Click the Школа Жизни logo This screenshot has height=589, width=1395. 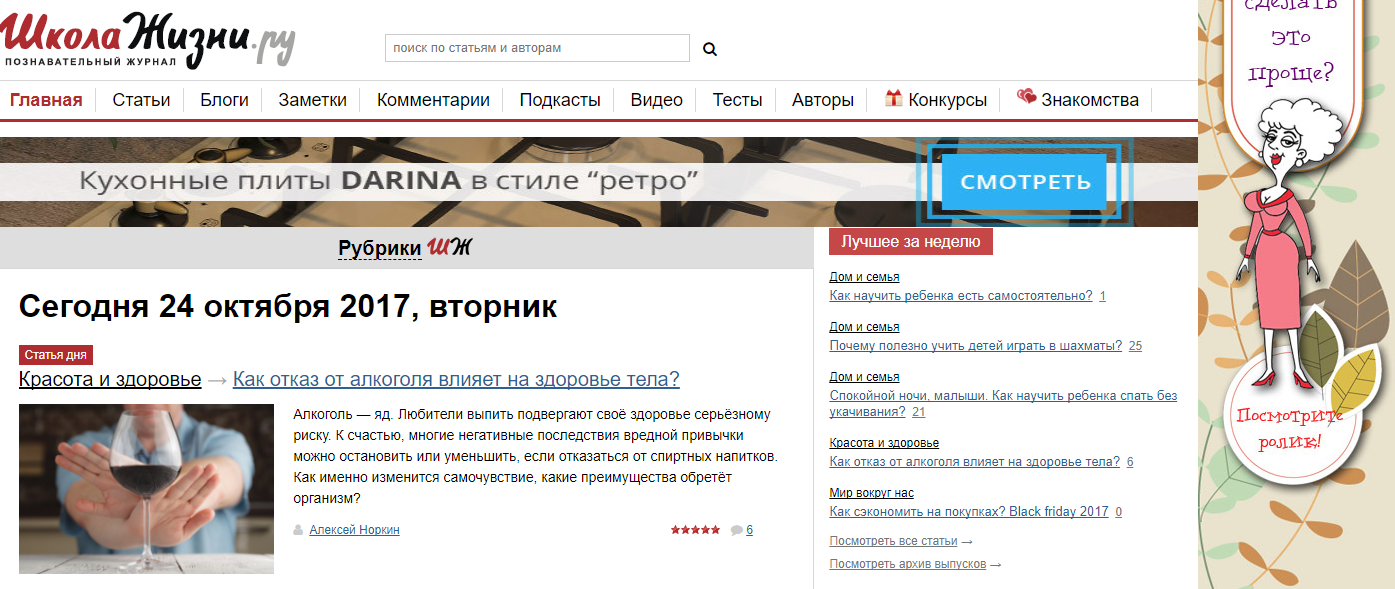pyautogui.click(x=148, y=38)
